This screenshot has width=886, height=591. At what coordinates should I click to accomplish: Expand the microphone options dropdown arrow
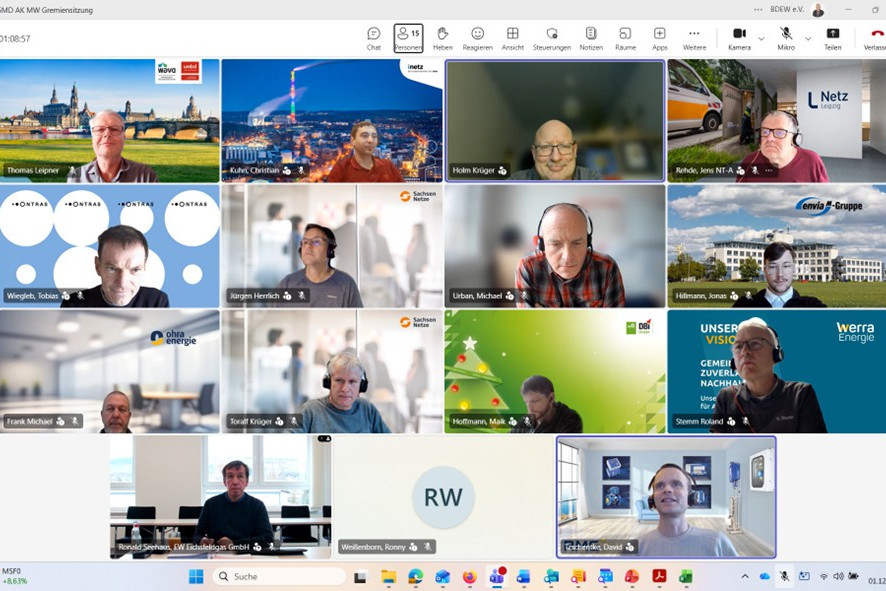[808, 38]
